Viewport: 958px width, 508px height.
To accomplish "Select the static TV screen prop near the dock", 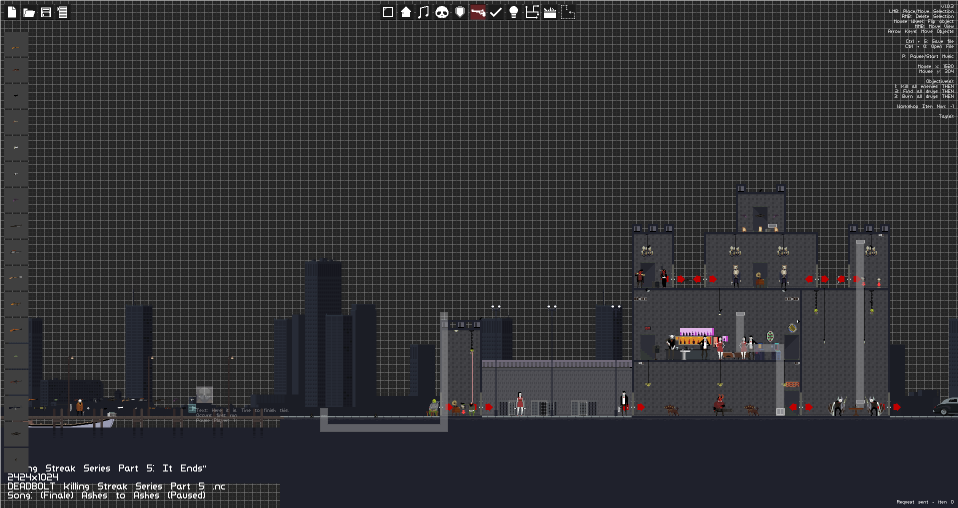I will (205, 394).
